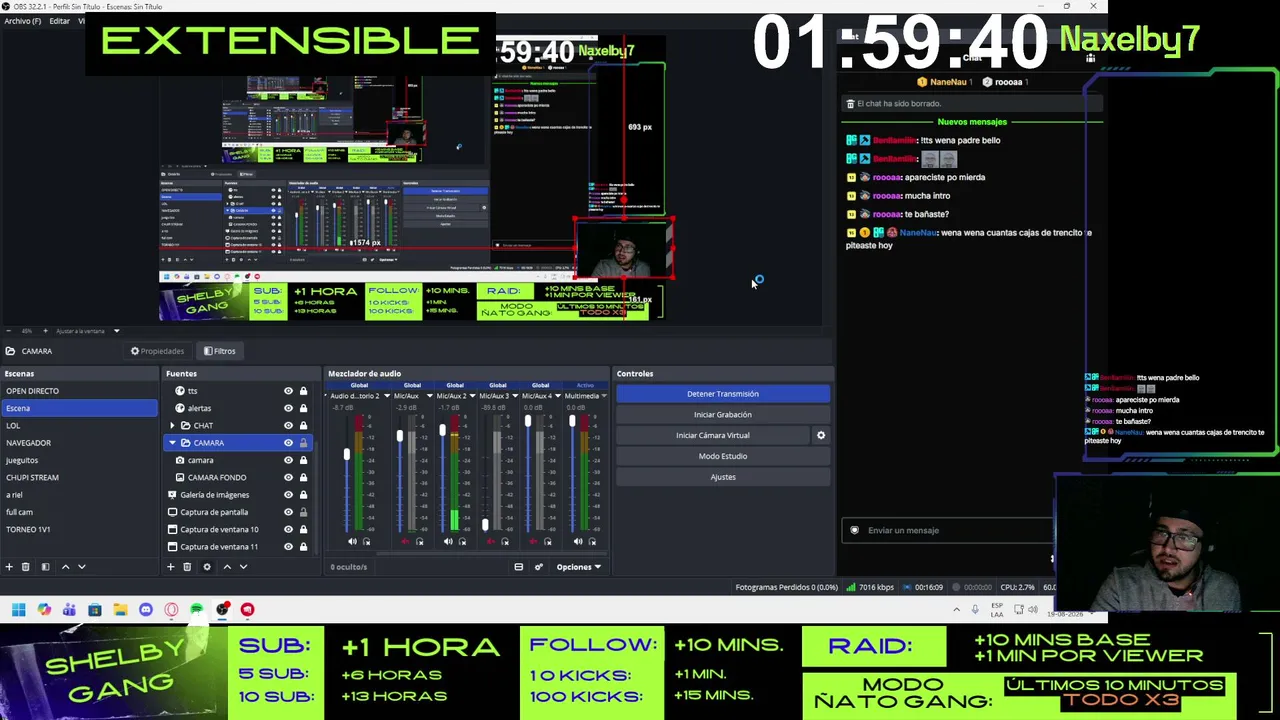Open source properties gear in Fuentes toolbar
The width and height of the screenshot is (1280, 720).
tap(207, 567)
